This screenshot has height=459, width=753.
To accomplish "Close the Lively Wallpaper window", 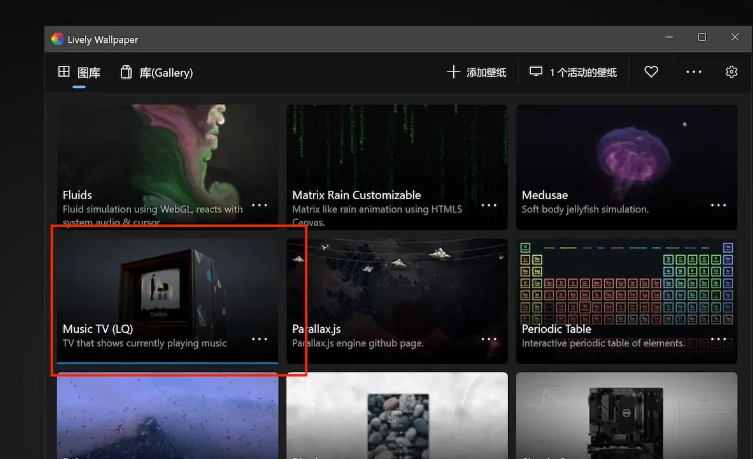I will (x=735, y=37).
